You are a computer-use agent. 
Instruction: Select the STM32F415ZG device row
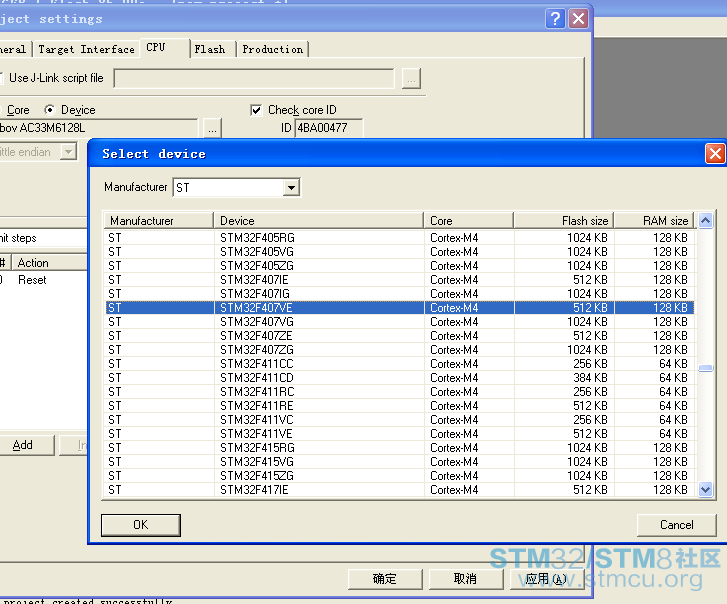[400, 476]
